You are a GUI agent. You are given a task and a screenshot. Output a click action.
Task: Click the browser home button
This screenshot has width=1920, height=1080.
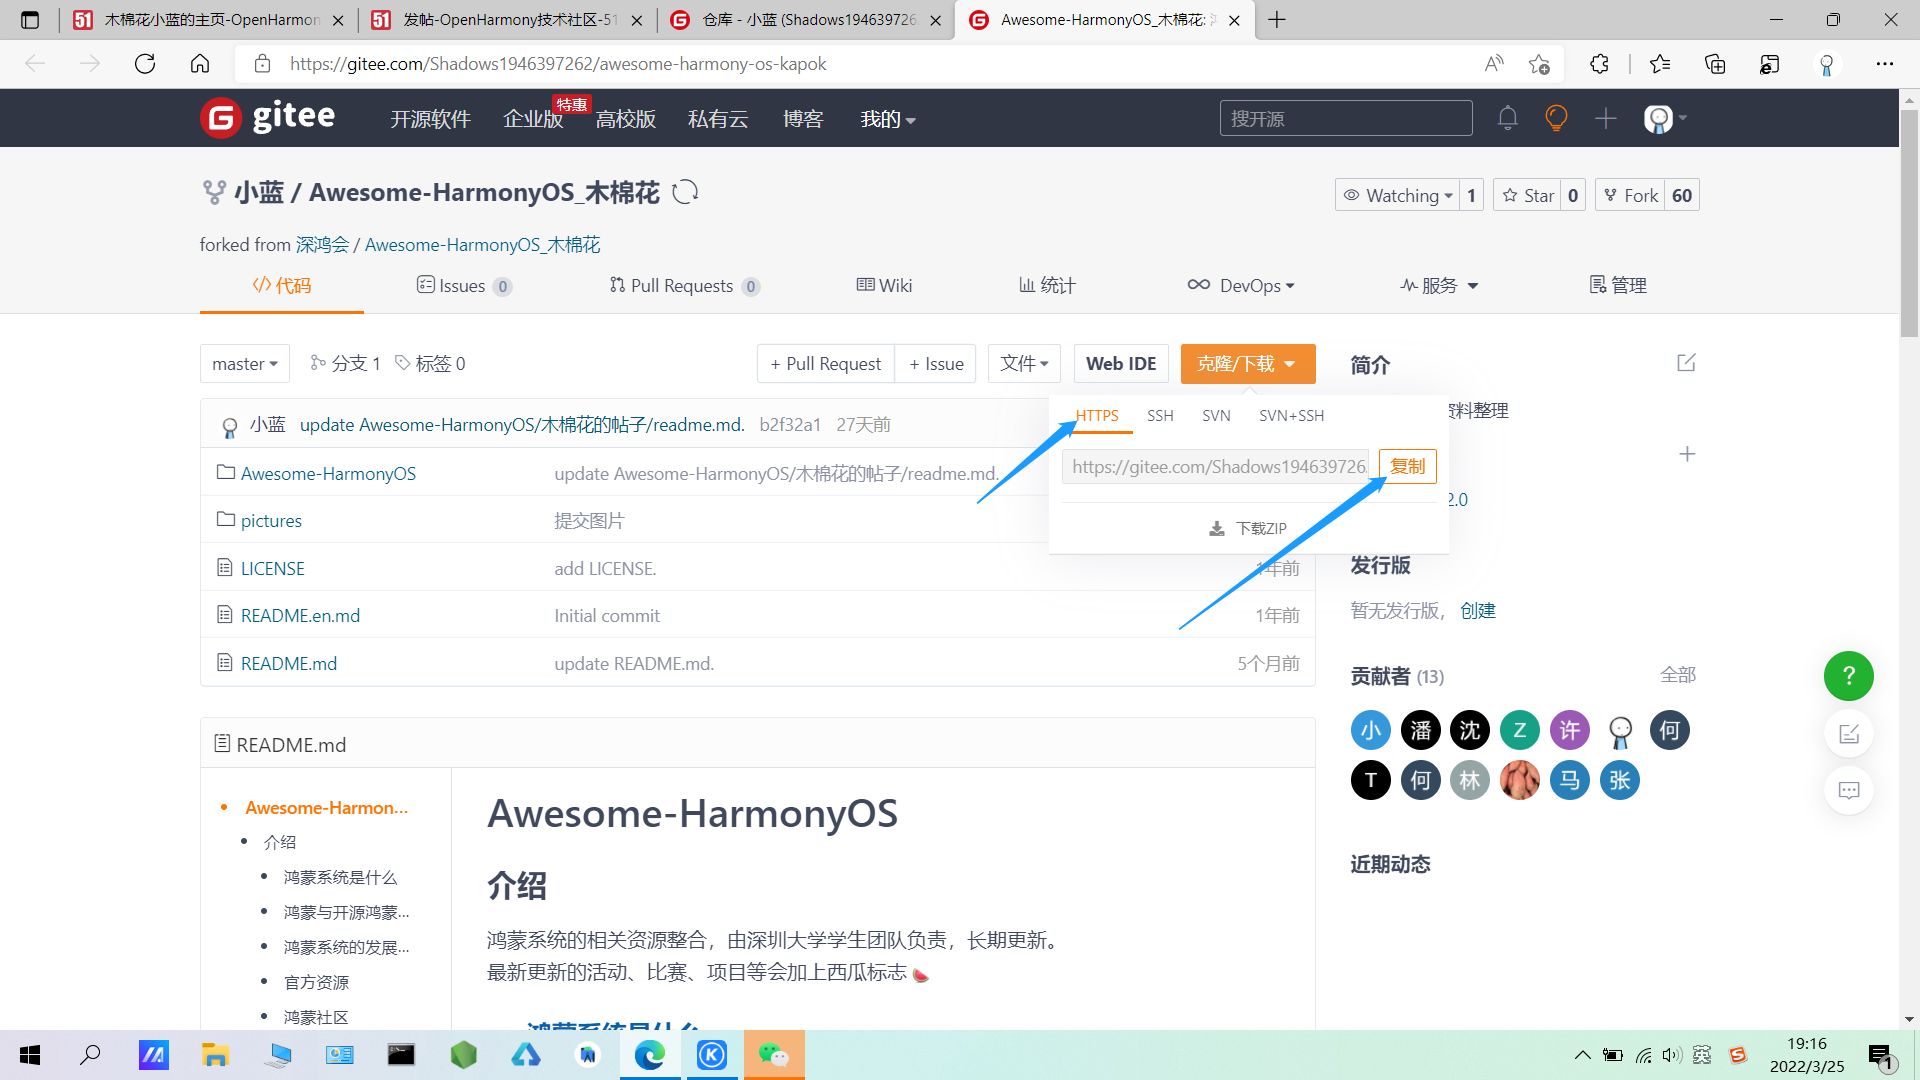200,64
